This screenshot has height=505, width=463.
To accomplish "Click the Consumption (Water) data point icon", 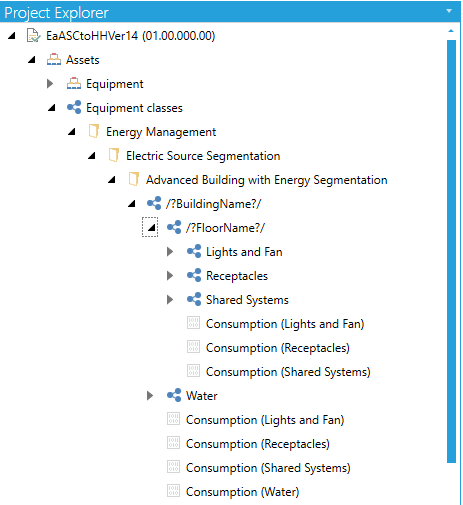I will [x=173, y=491].
